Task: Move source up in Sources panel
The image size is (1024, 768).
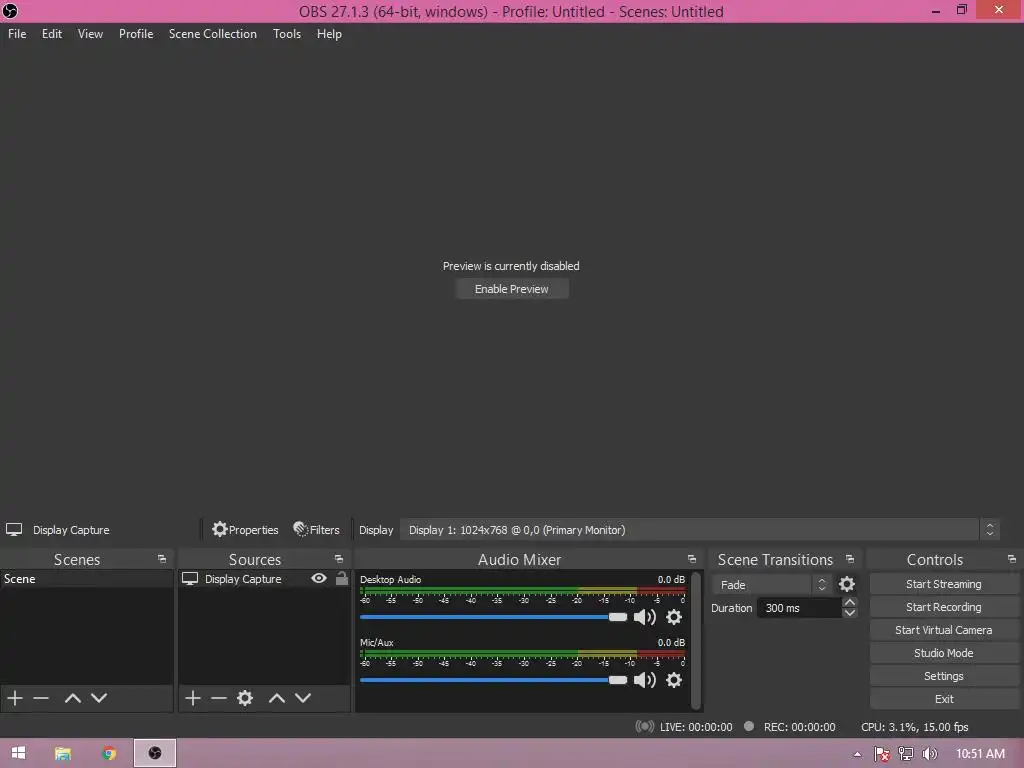Action: pos(277,698)
